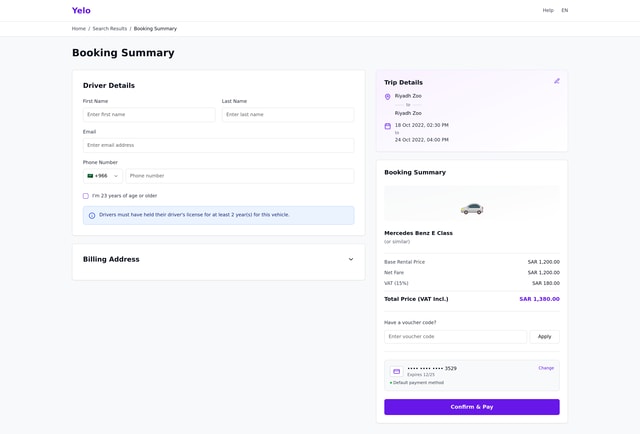Focus the First Name input field

pyautogui.click(x=149, y=115)
